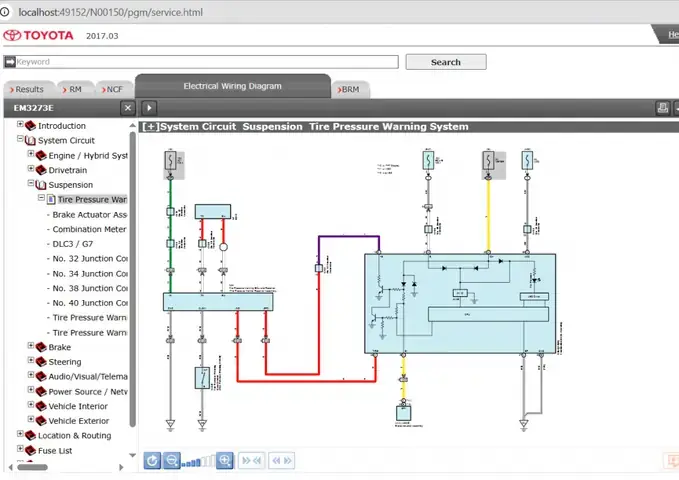Image resolution: width=679 pixels, height=480 pixels.
Task: Open the NCF tab
Action: [x=114, y=89]
